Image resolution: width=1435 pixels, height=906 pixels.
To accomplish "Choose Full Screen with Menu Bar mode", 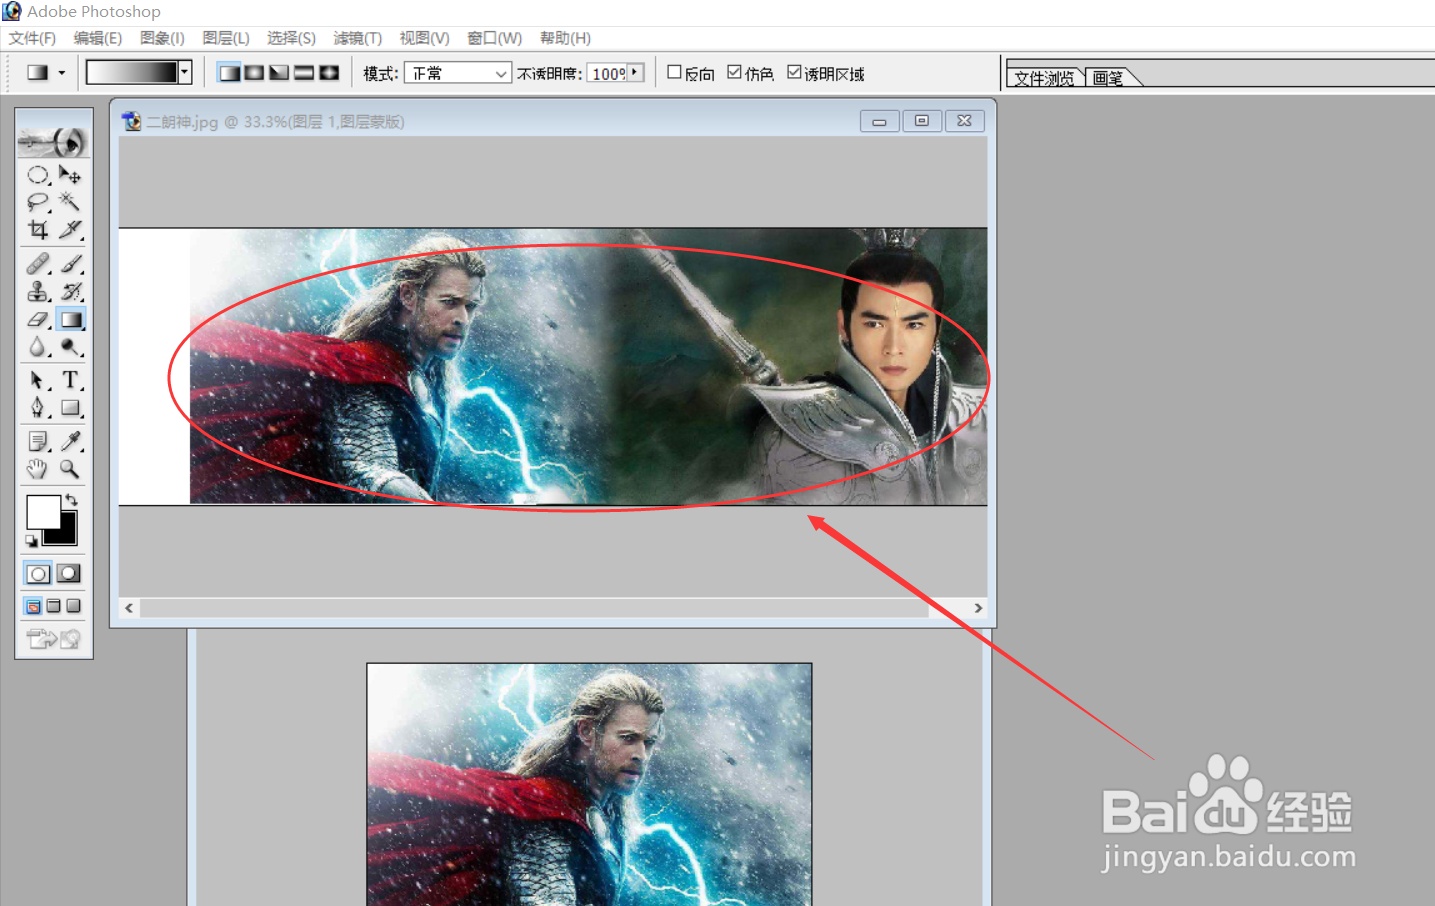I will (54, 606).
